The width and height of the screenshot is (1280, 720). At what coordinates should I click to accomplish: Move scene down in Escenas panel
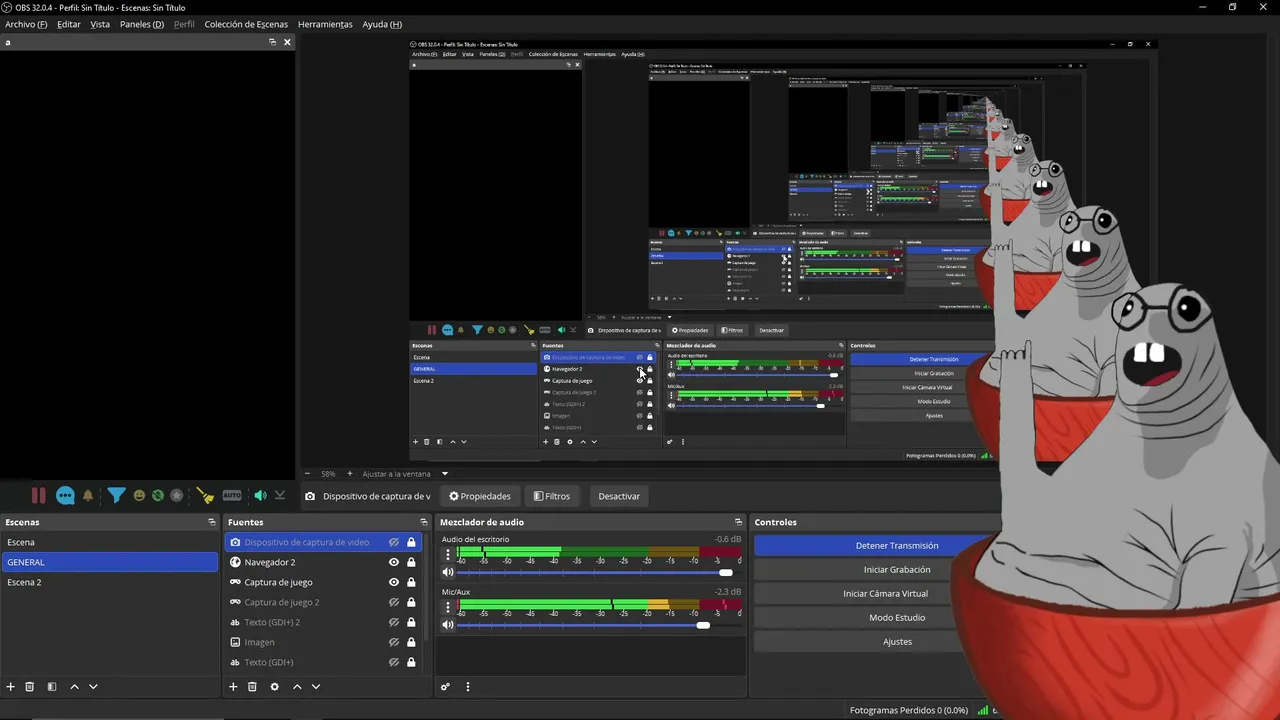pos(93,687)
